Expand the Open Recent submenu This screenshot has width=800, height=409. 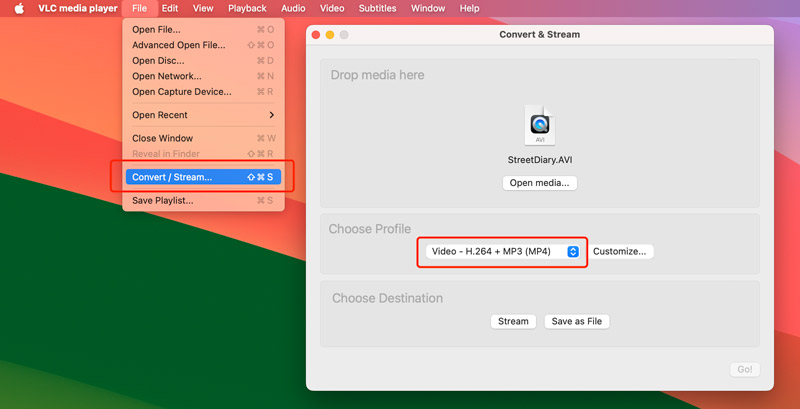pos(203,115)
